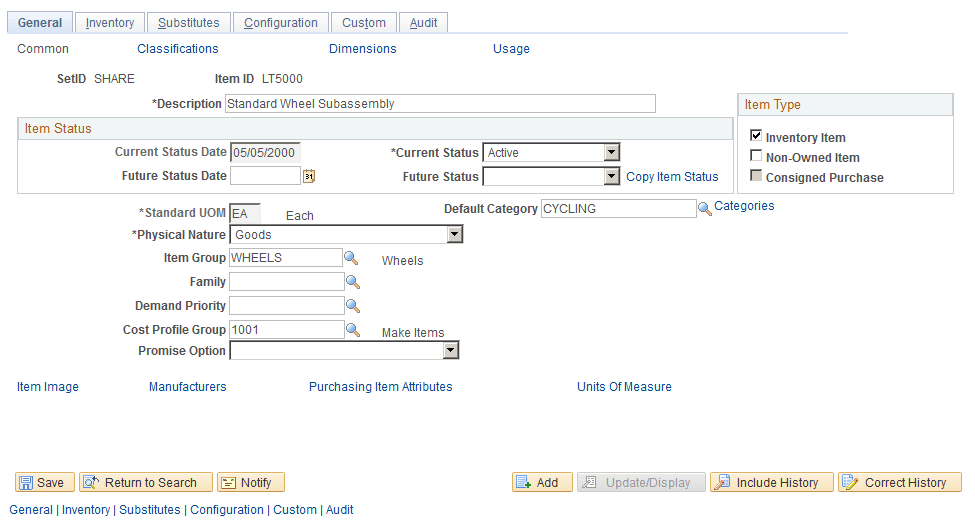Click the Save button

45,482
